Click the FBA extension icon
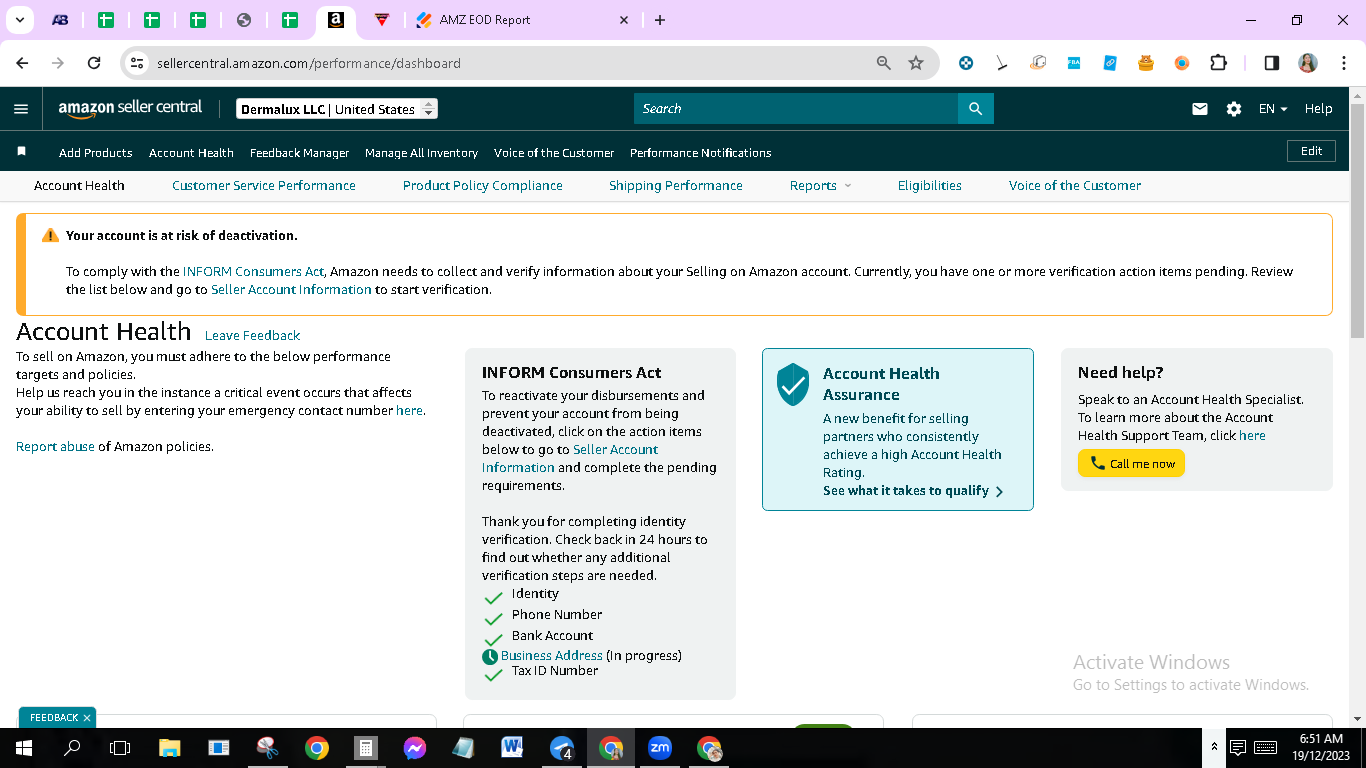 tap(1074, 63)
